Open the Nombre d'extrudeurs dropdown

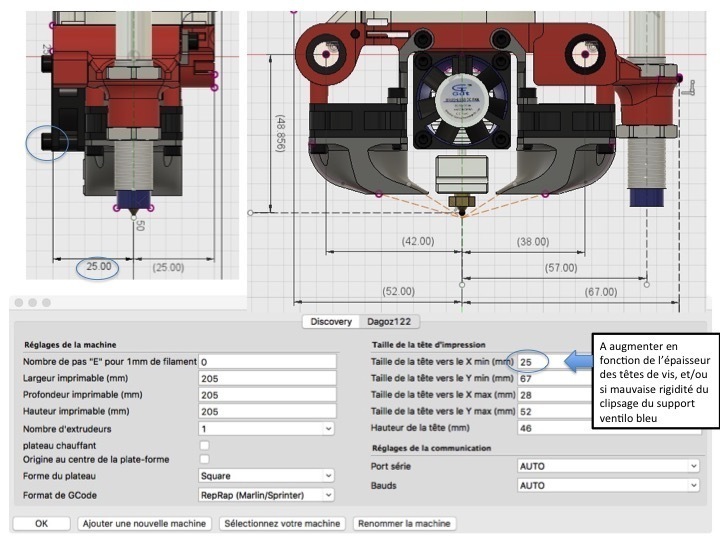(x=266, y=429)
